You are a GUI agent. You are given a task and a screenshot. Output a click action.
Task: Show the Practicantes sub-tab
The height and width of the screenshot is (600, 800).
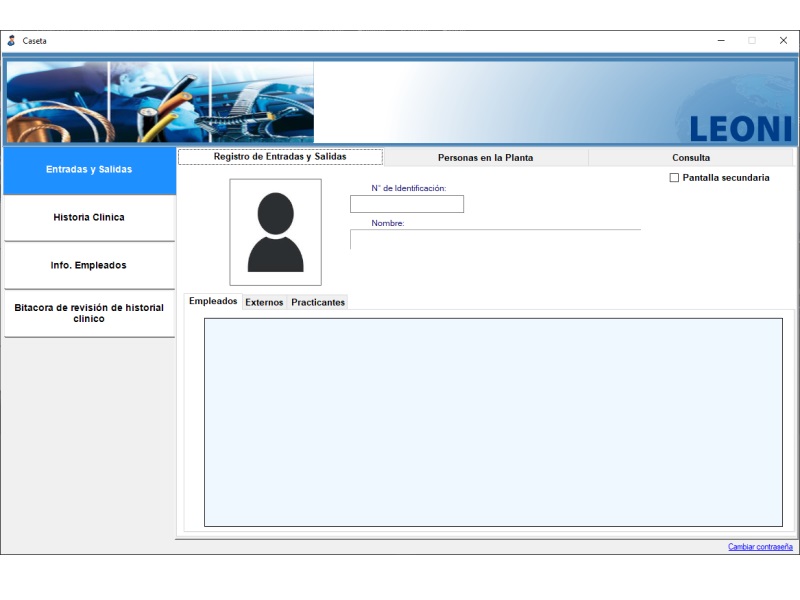point(318,303)
